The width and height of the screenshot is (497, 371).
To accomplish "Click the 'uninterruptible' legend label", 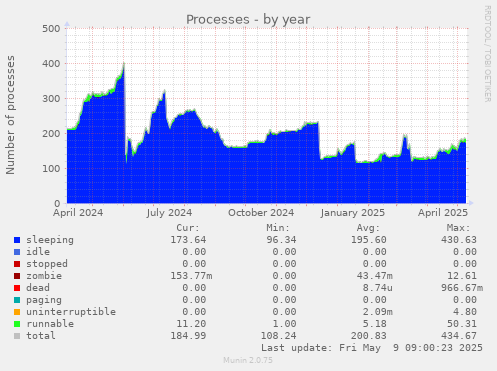I will (x=71, y=312).
